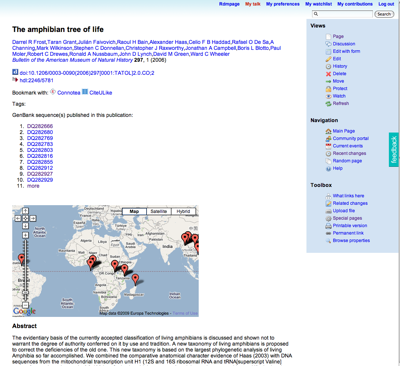
Task: Open the Connotea text link
Action: click(x=69, y=93)
